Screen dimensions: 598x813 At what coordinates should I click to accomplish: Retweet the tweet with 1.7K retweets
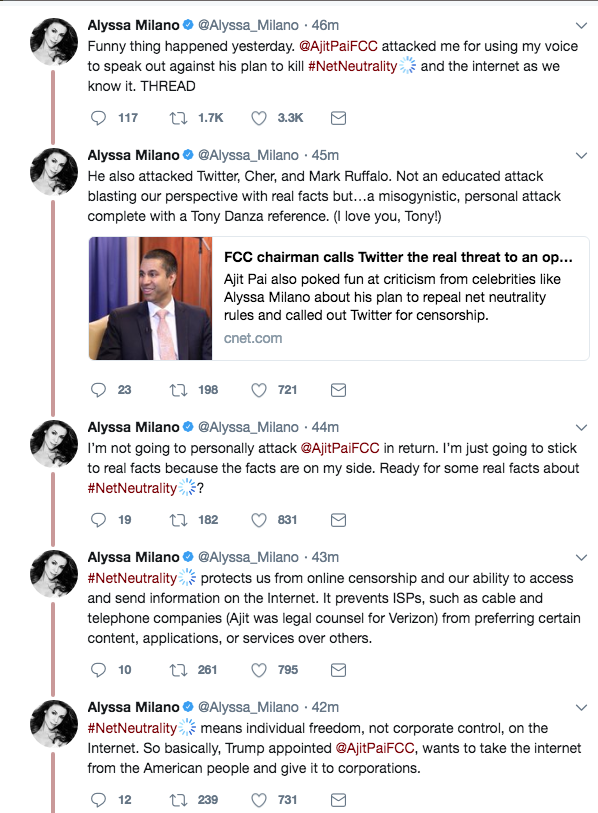(178, 118)
